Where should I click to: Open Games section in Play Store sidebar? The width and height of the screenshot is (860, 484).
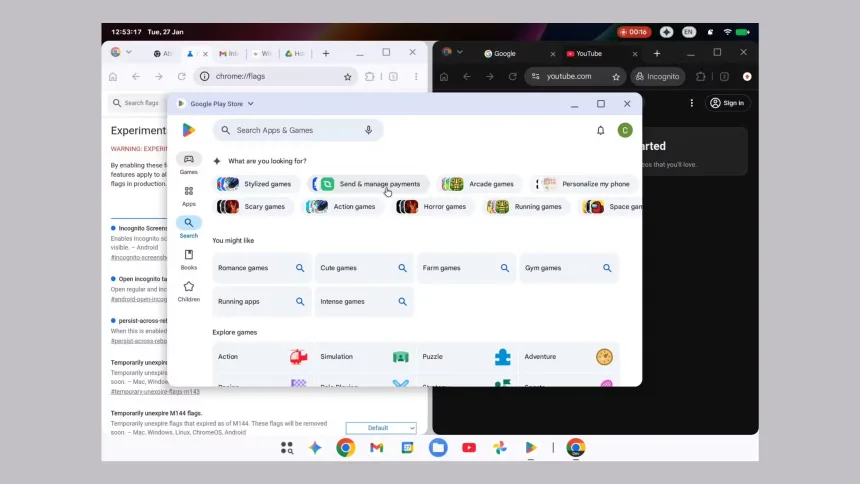189,164
